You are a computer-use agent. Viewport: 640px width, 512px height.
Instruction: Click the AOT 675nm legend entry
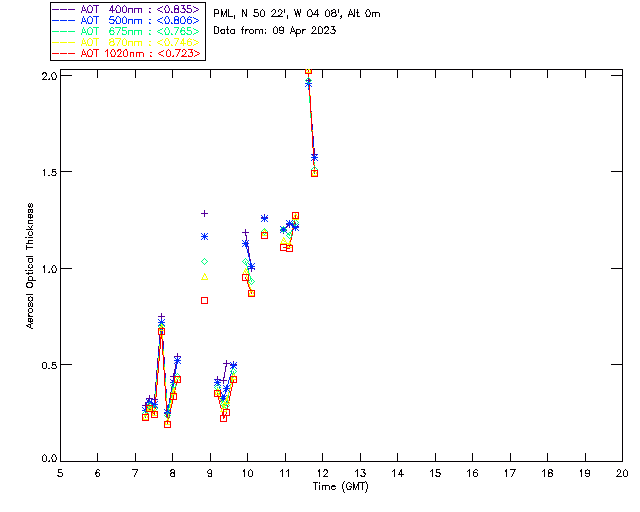pyautogui.click(x=127, y=31)
